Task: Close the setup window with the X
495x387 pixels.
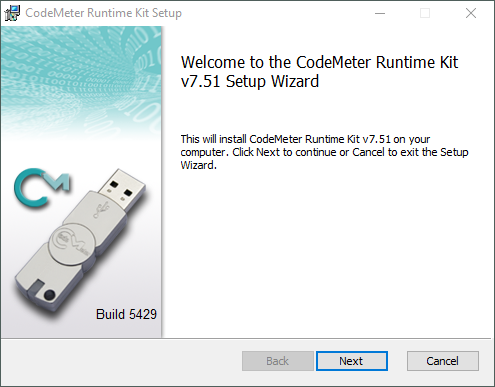Action: (x=471, y=13)
